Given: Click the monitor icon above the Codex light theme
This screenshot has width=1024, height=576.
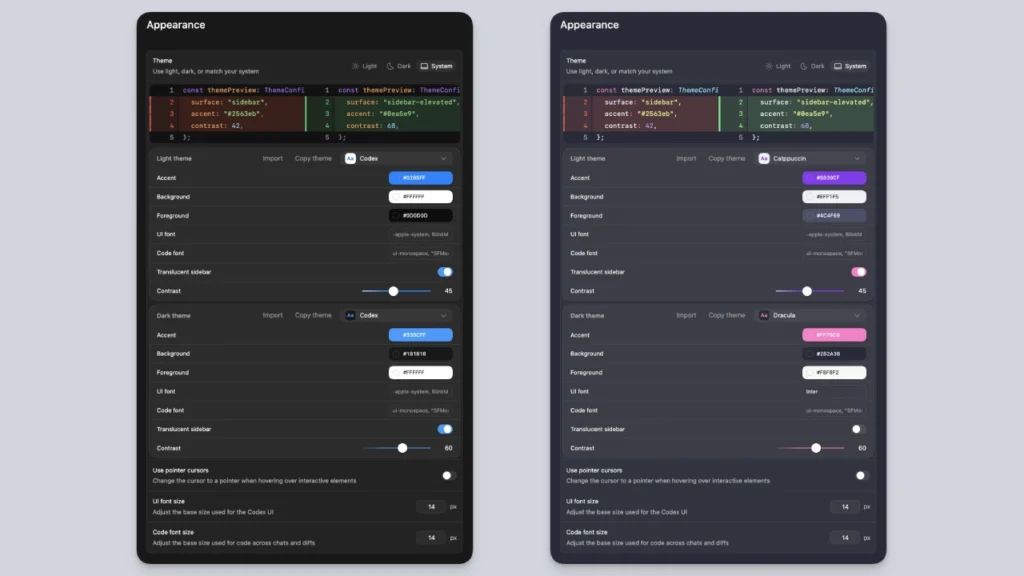Looking at the screenshot, I should point(424,66).
